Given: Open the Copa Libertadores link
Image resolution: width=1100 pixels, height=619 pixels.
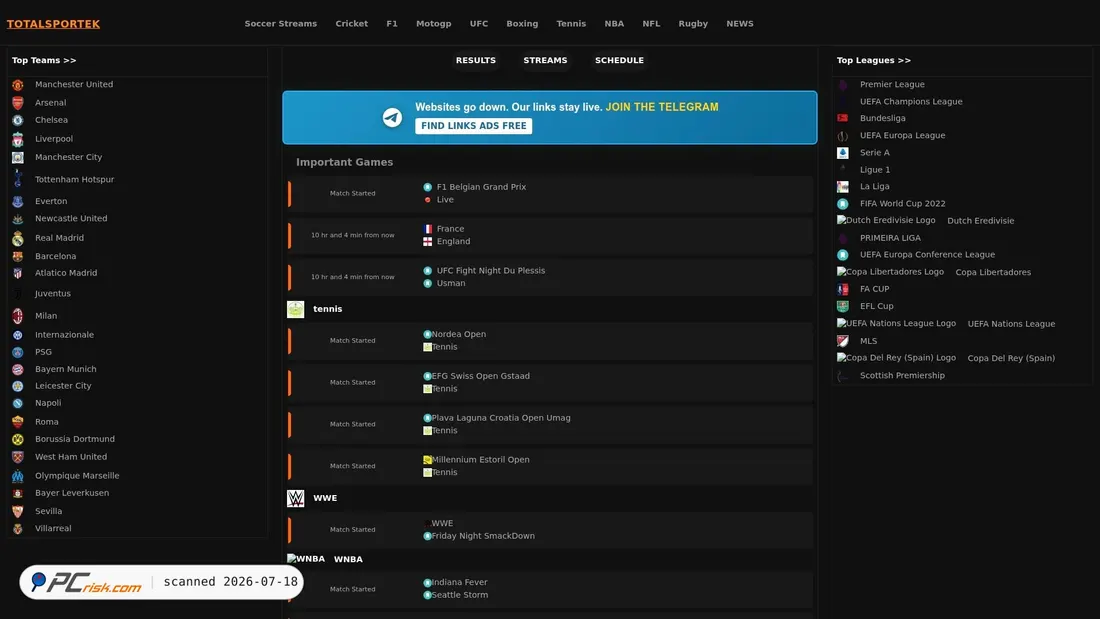Looking at the screenshot, I should [993, 272].
